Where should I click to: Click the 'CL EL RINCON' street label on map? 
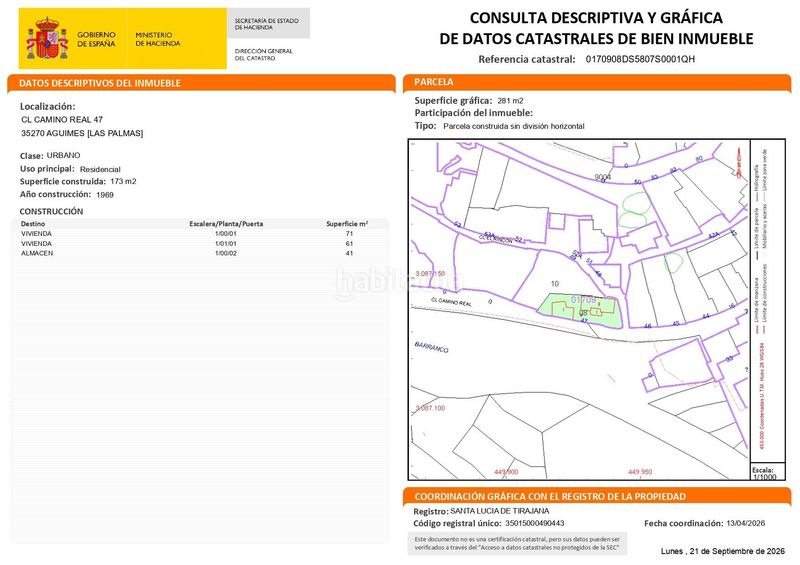pos(495,239)
